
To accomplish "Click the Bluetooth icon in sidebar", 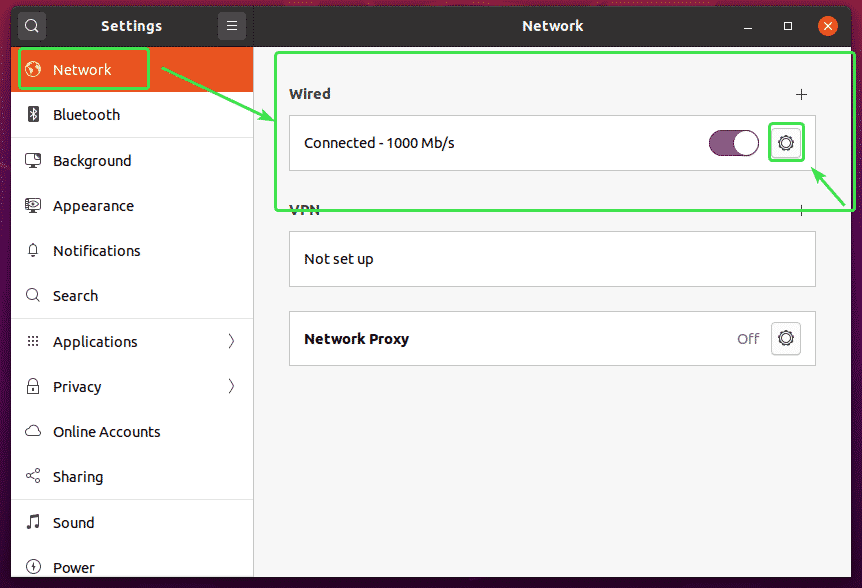I will pyautogui.click(x=33, y=115).
